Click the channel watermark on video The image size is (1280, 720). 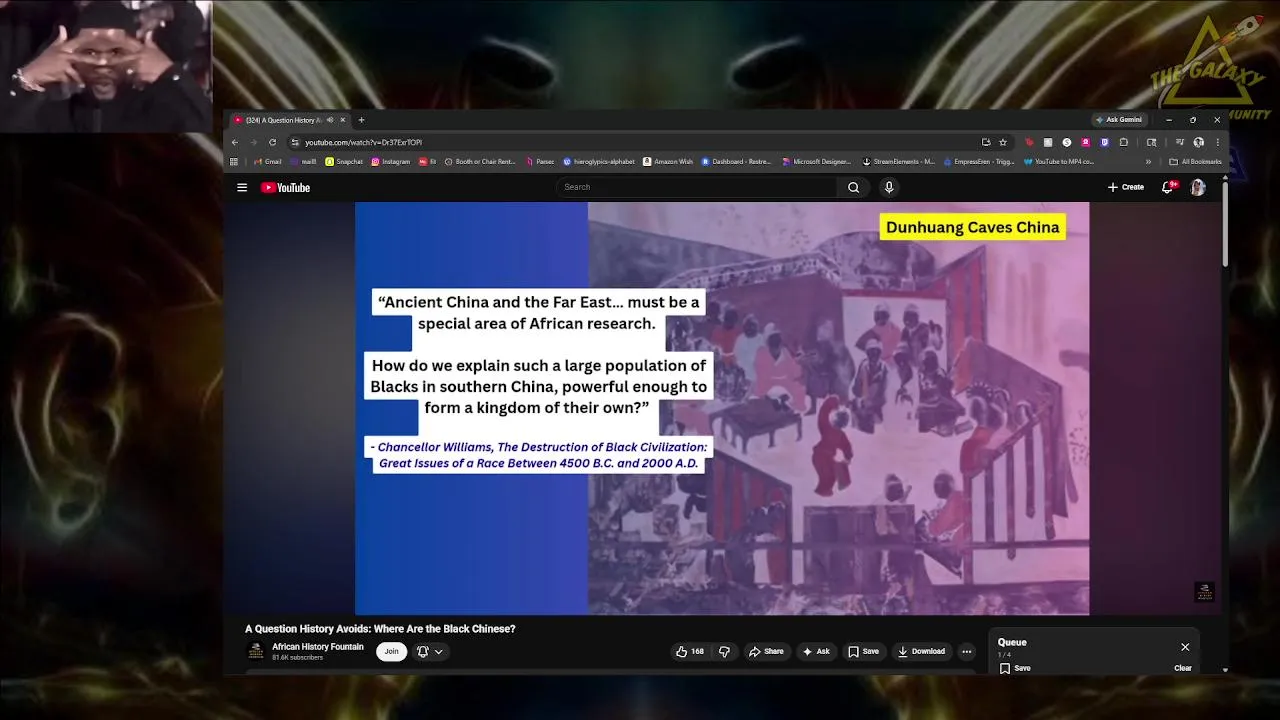pyautogui.click(x=1204, y=592)
